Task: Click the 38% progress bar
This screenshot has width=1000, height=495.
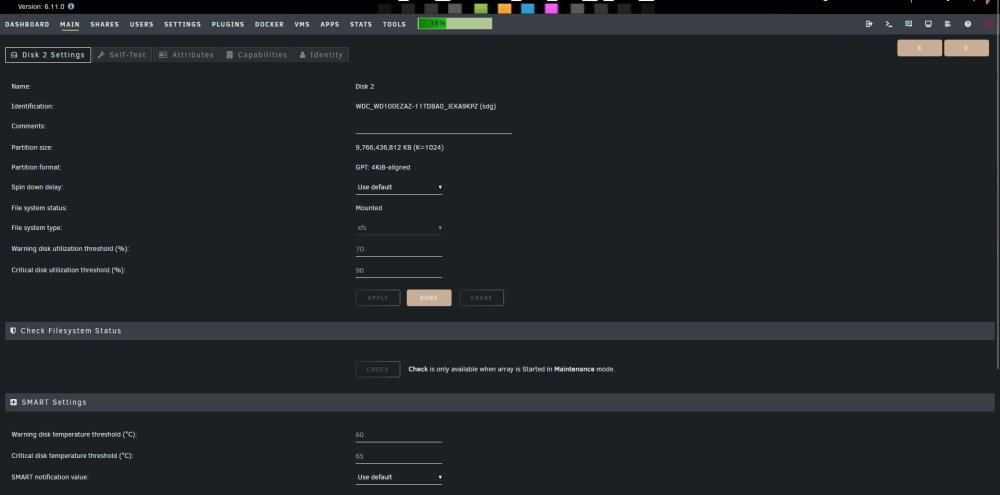Action: (455, 24)
